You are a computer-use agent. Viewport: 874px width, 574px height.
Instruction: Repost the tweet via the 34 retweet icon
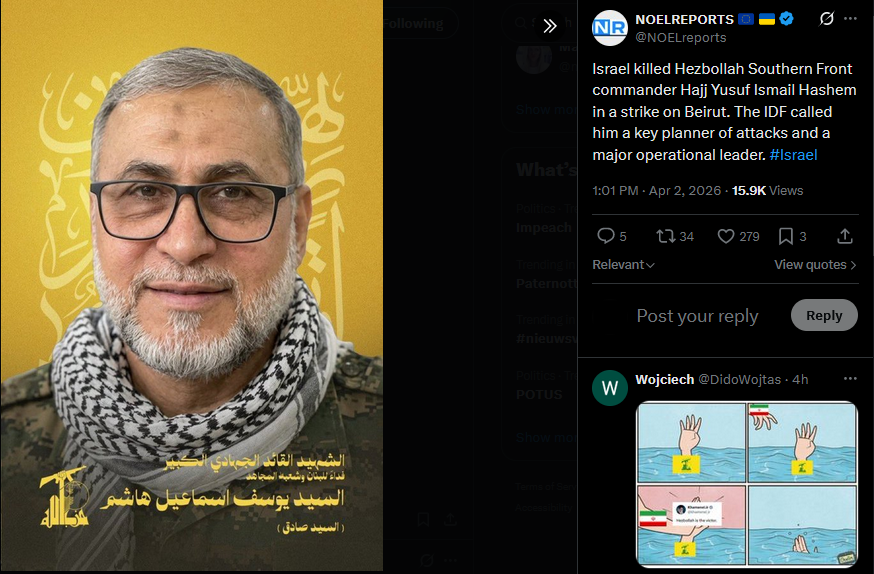click(675, 236)
